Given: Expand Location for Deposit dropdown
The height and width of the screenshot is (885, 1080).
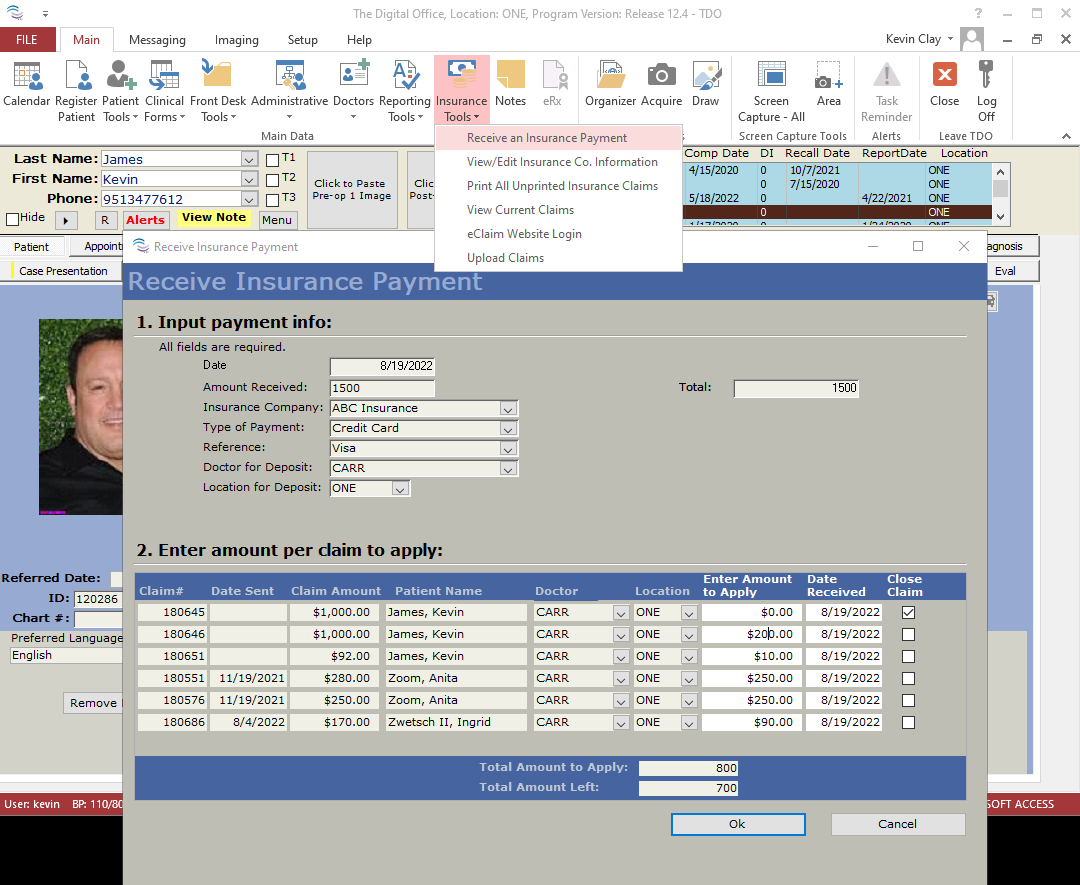Looking at the screenshot, I should (400, 488).
